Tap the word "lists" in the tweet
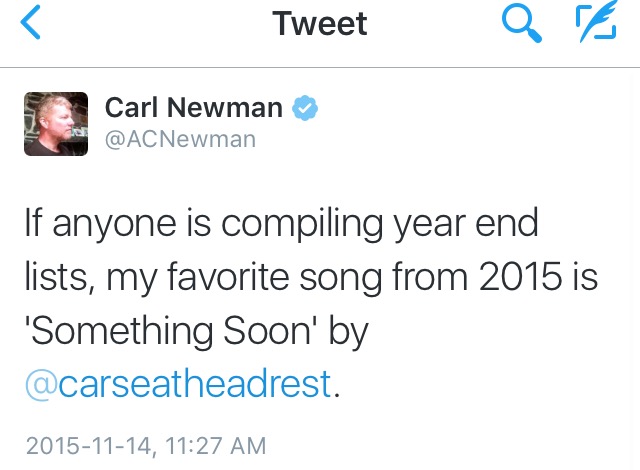This screenshot has height=470, width=640. [x=56, y=277]
